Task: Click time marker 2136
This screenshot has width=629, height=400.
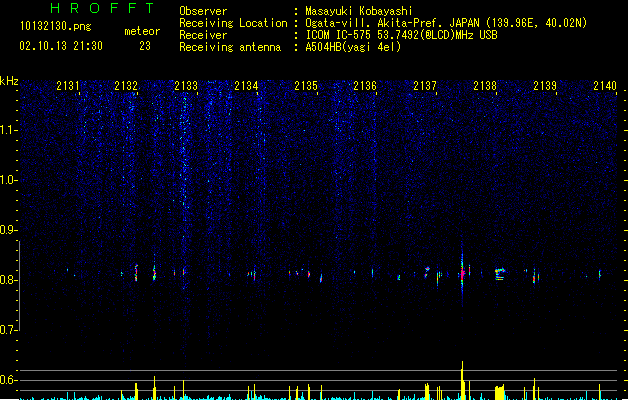Action: [x=365, y=86]
